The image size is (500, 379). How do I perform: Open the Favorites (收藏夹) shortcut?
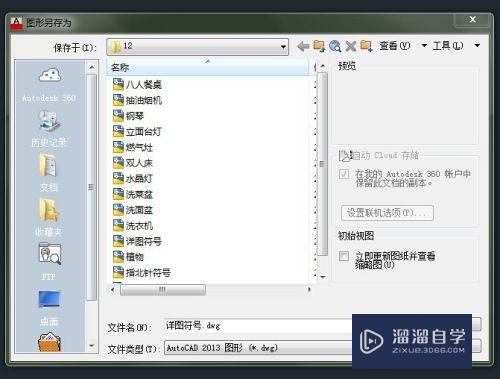tap(49, 217)
